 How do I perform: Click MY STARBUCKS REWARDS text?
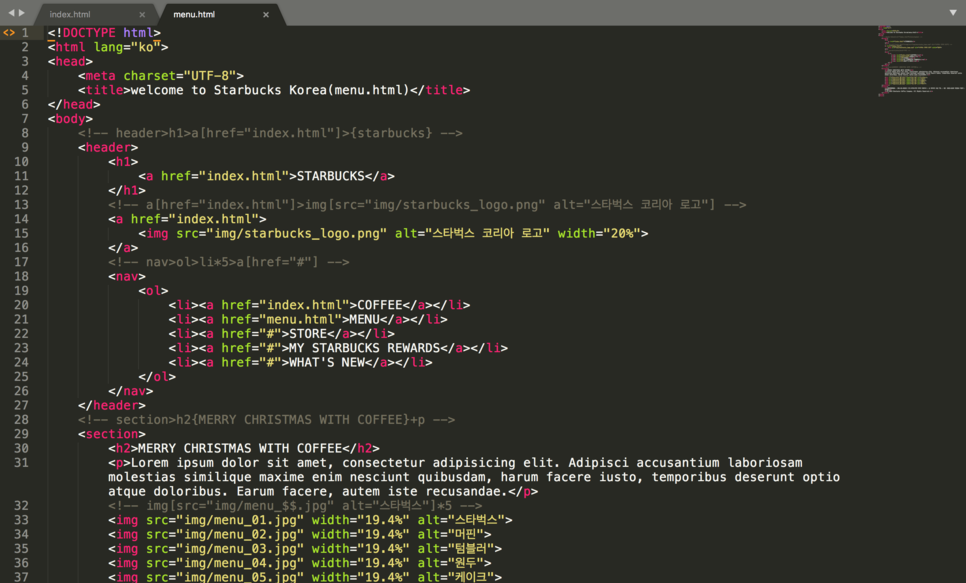pos(365,348)
